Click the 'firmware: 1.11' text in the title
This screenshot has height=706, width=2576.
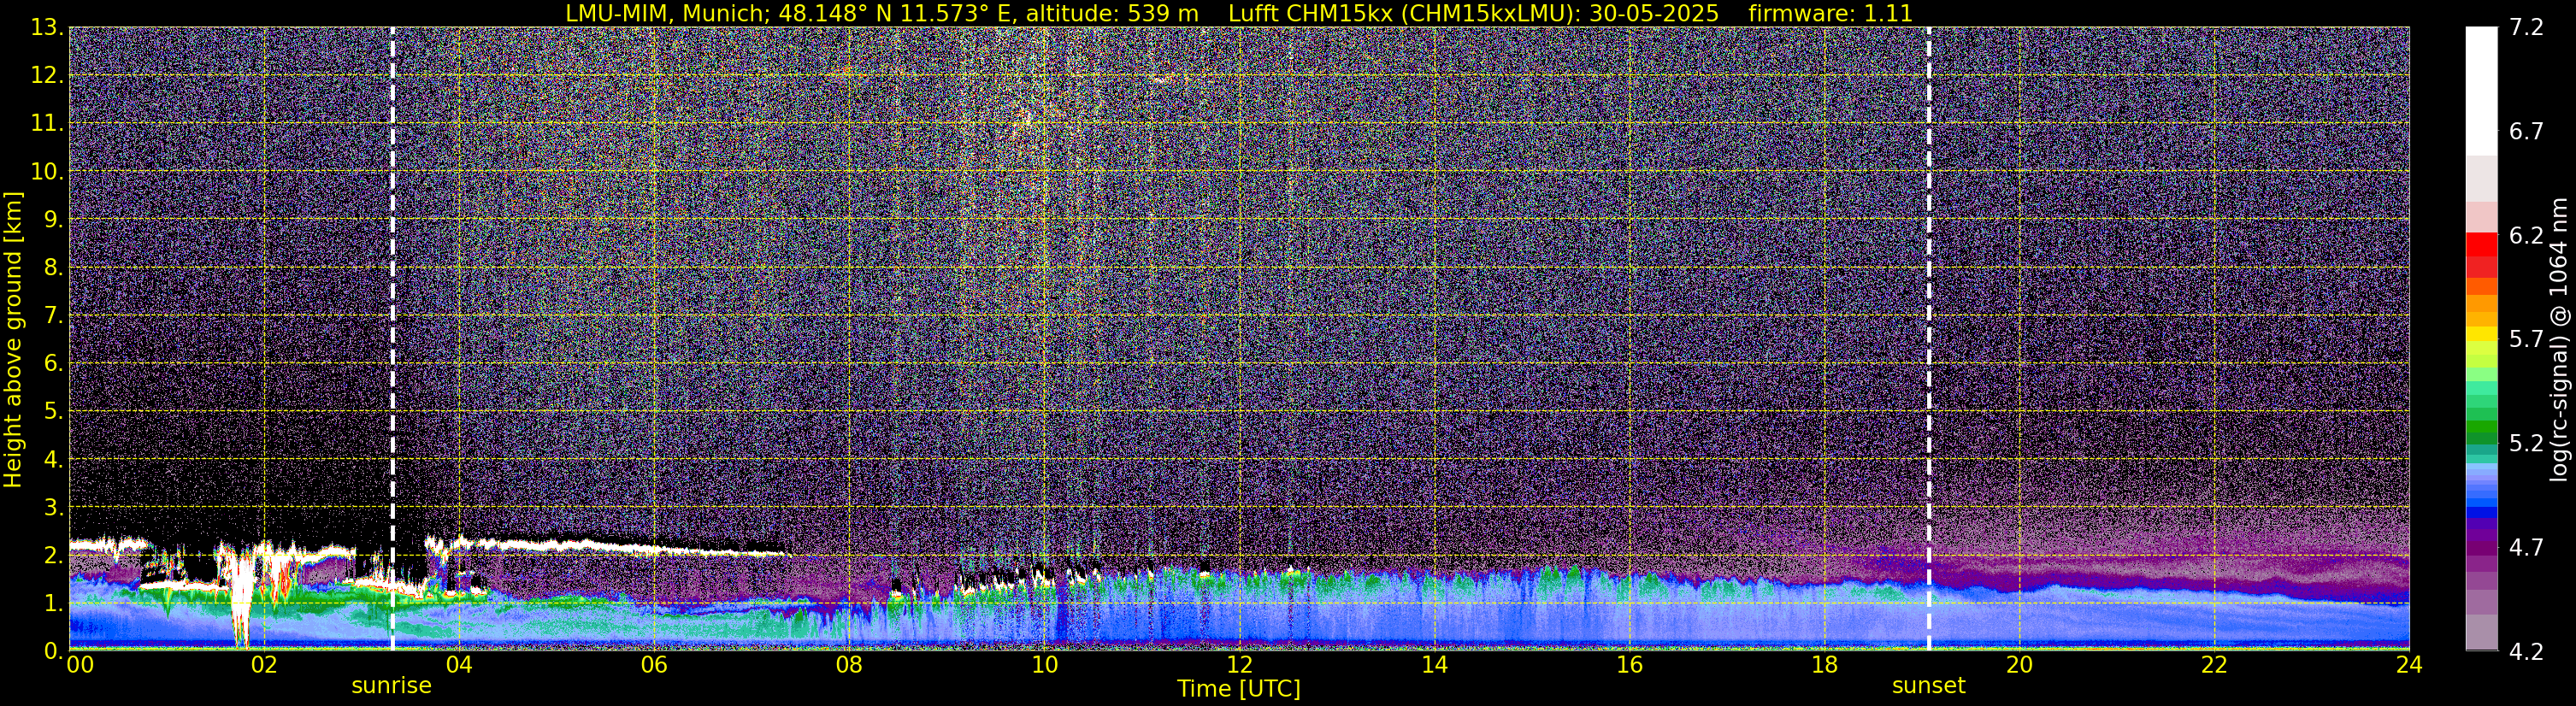pyautogui.click(x=1830, y=13)
